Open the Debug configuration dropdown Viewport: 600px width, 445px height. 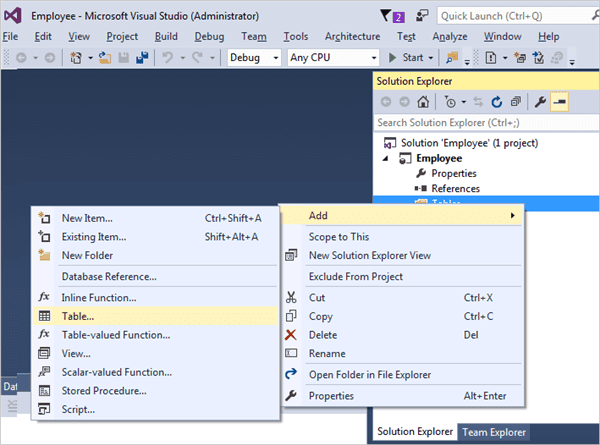tap(255, 57)
